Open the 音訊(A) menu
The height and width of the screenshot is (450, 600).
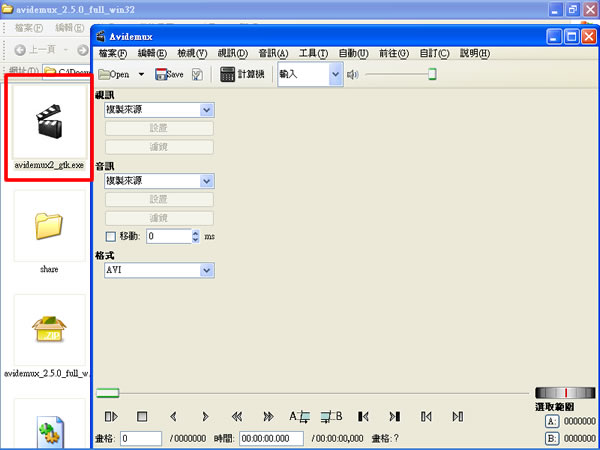click(x=274, y=53)
